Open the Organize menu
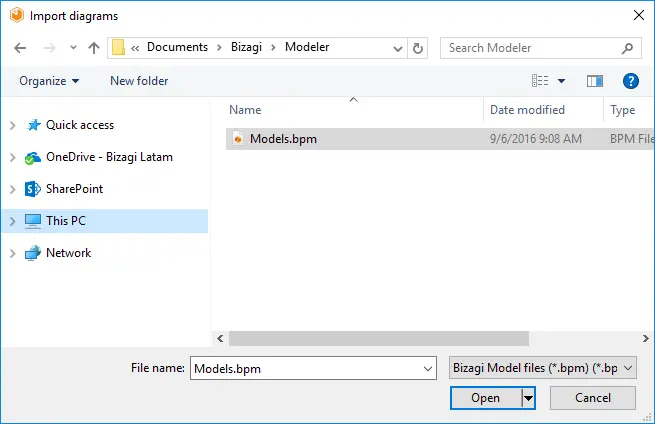Image resolution: width=655 pixels, height=424 pixels. (49, 81)
